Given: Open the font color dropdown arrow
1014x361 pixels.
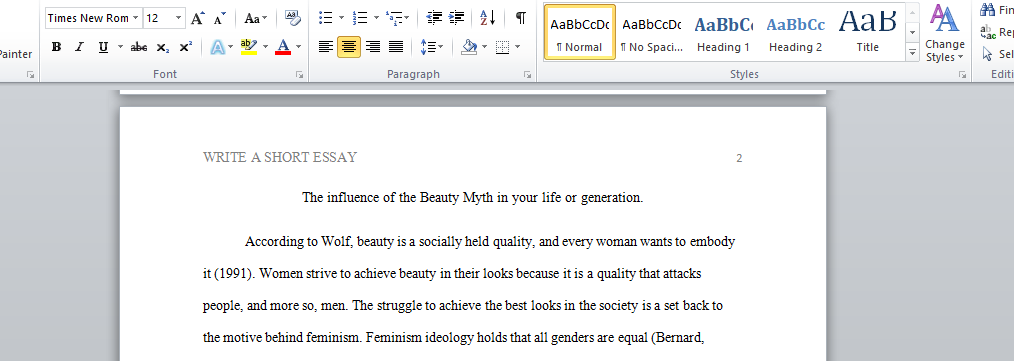Looking at the screenshot, I should pos(298,47).
